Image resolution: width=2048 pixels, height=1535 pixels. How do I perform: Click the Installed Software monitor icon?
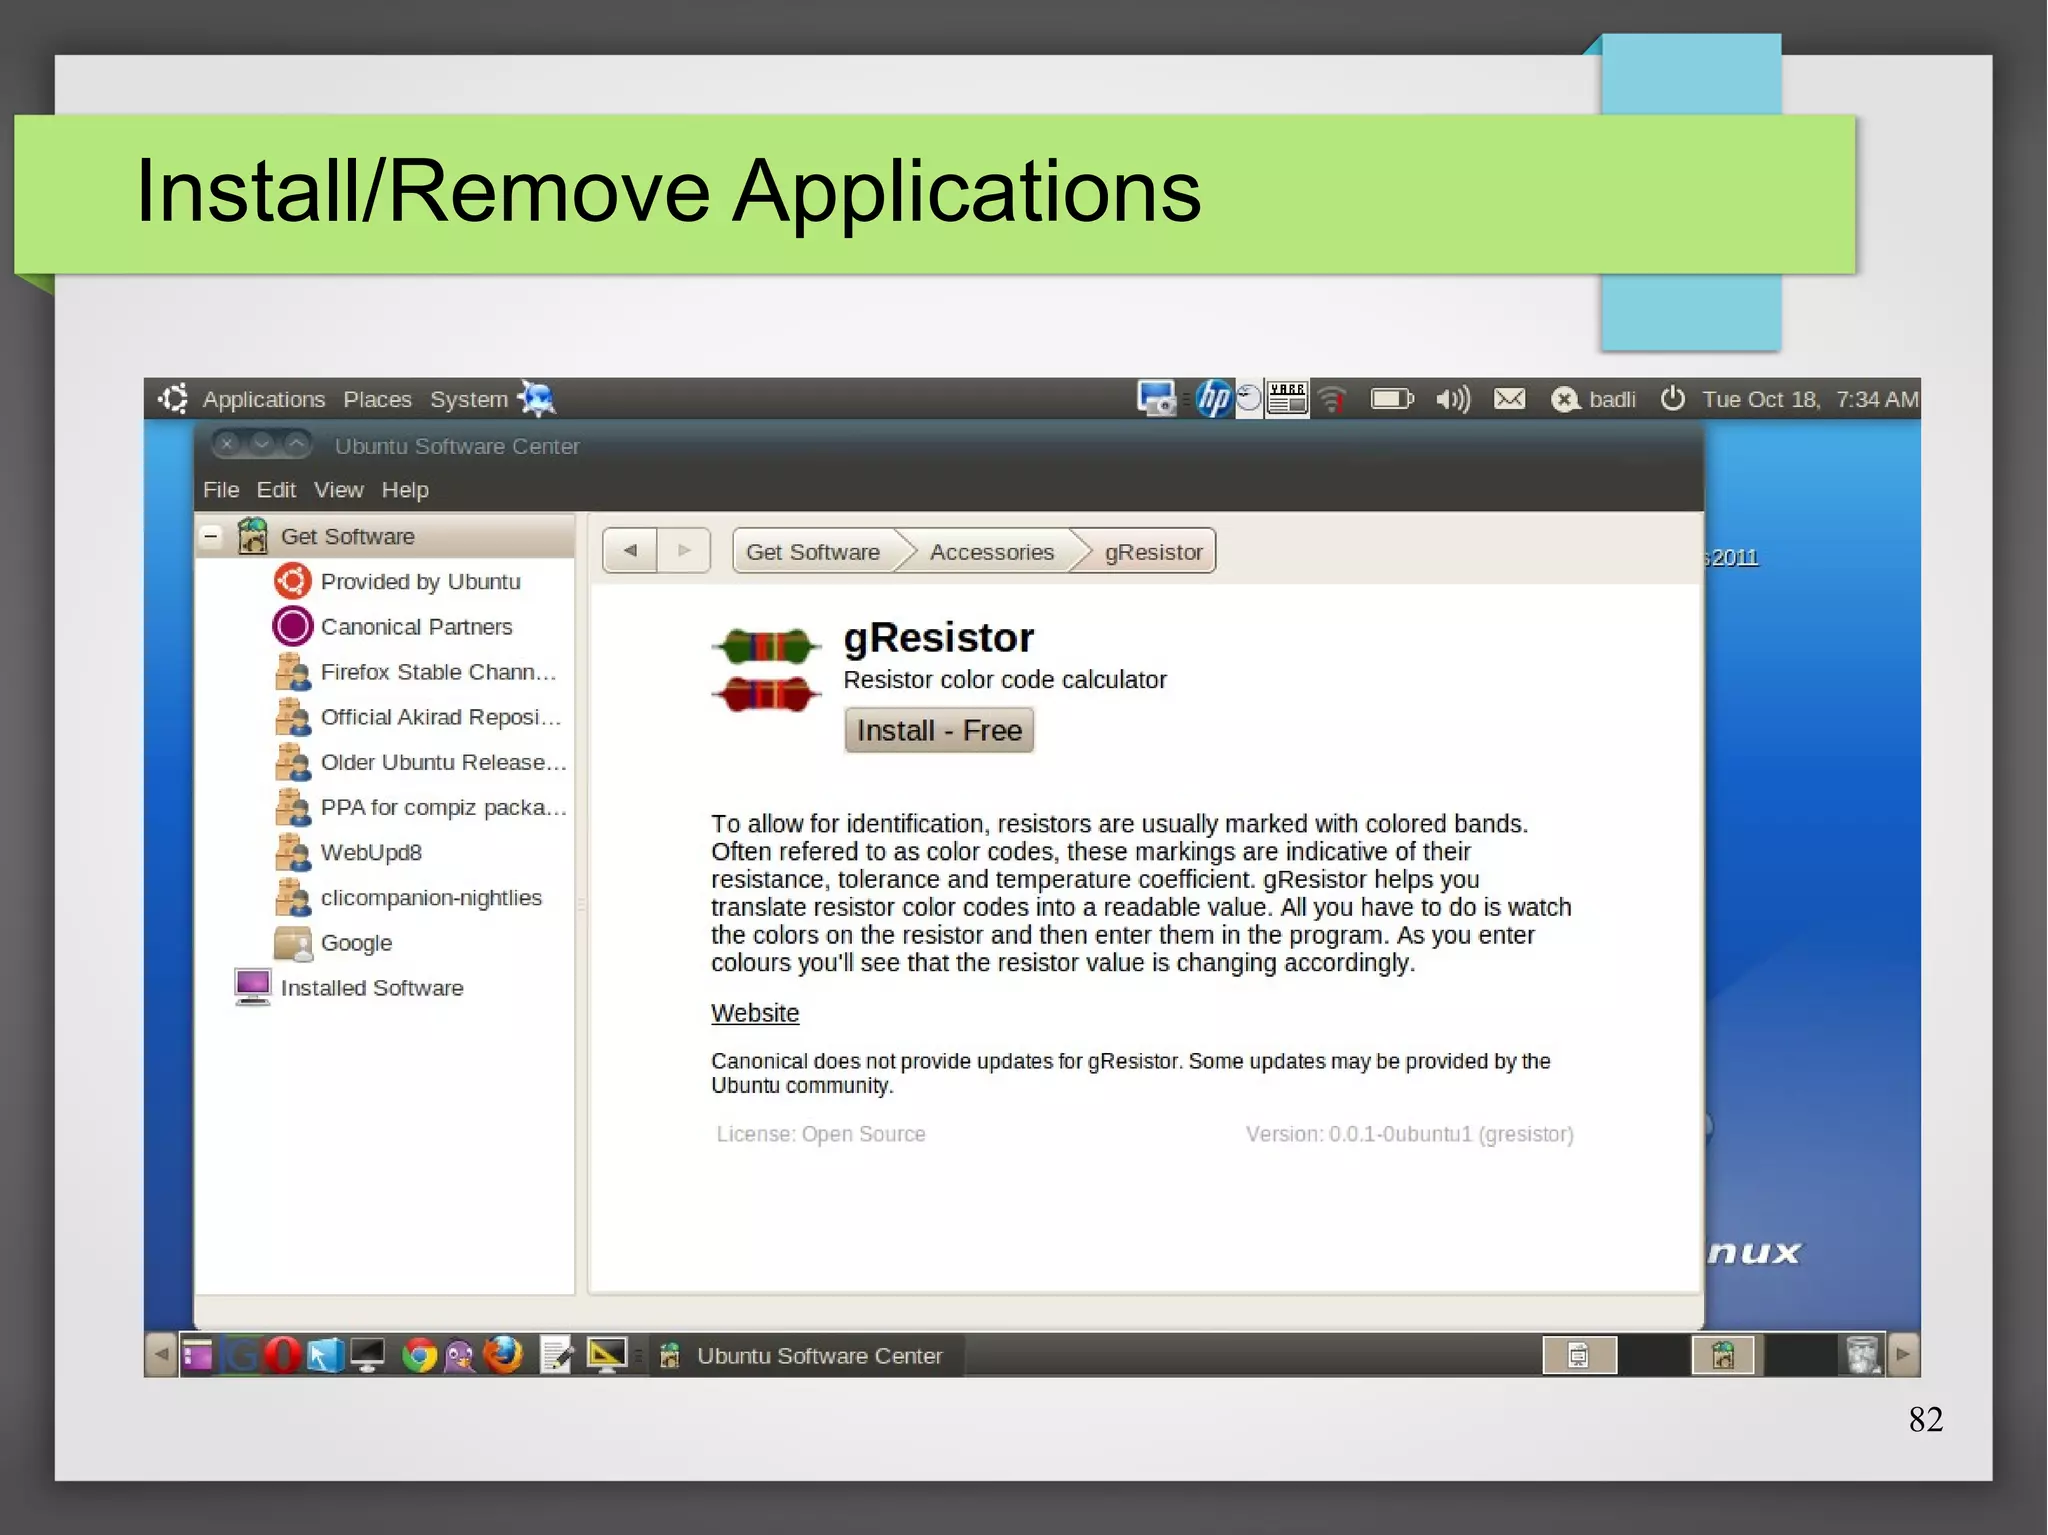[252, 987]
